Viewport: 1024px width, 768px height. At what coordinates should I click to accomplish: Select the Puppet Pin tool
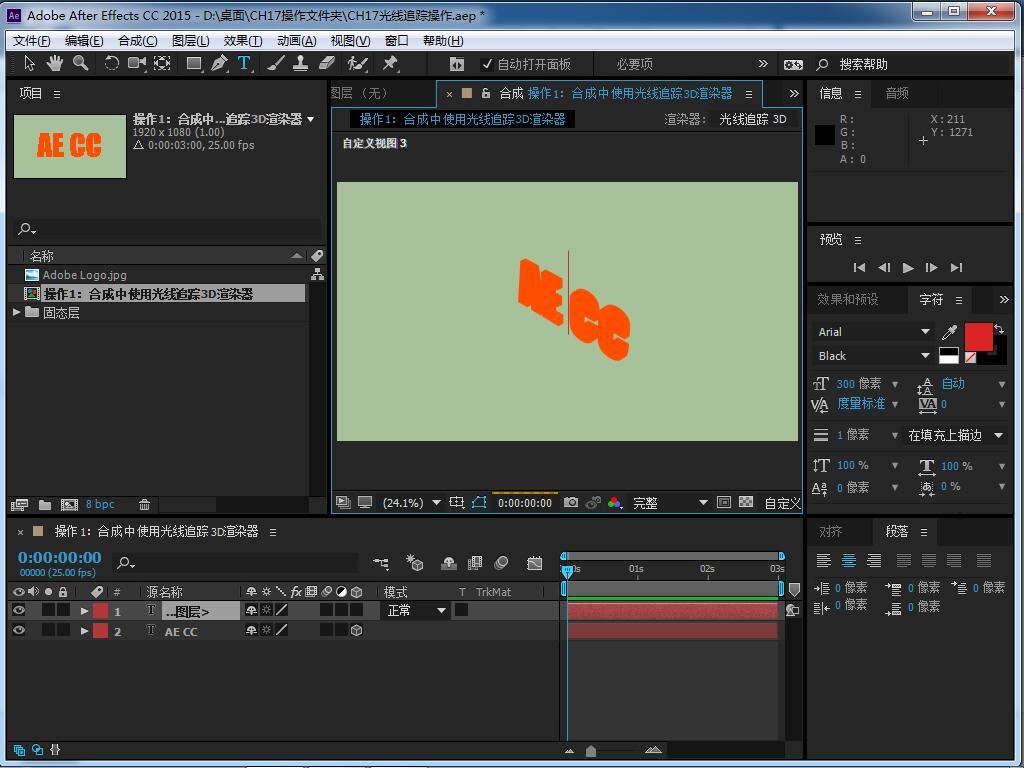coord(390,63)
